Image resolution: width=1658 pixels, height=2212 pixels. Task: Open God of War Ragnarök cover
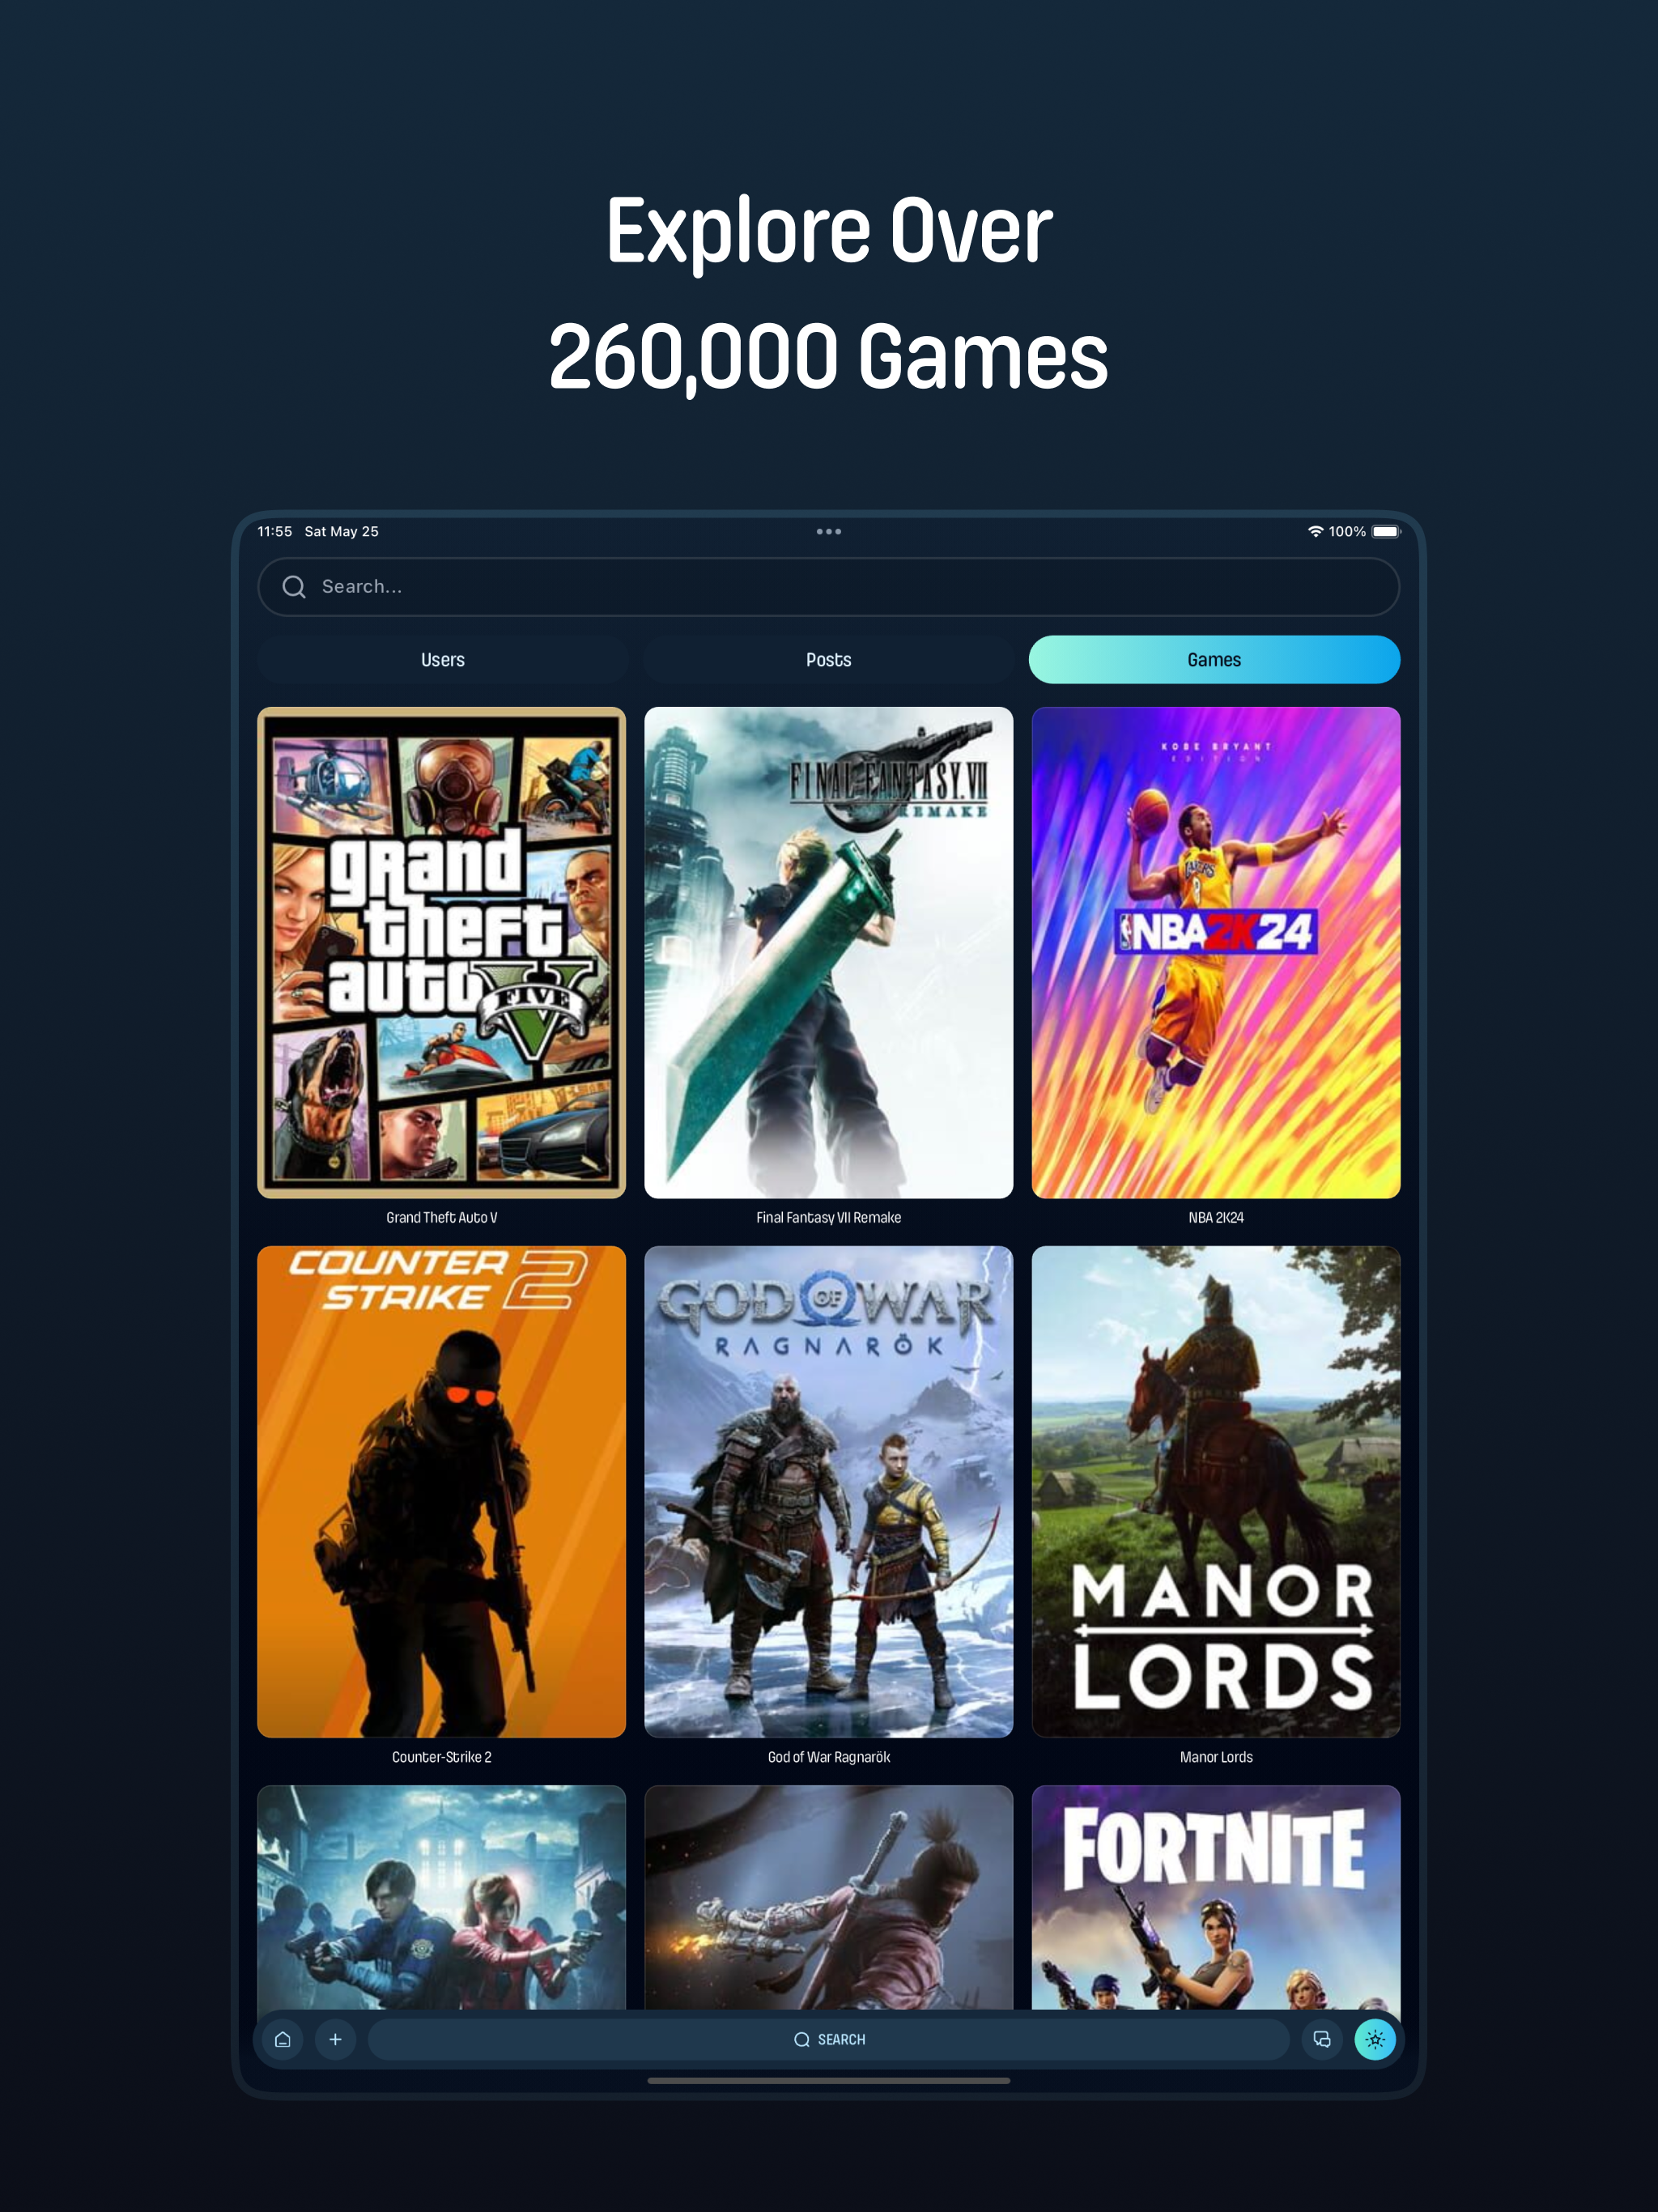(x=828, y=1492)
